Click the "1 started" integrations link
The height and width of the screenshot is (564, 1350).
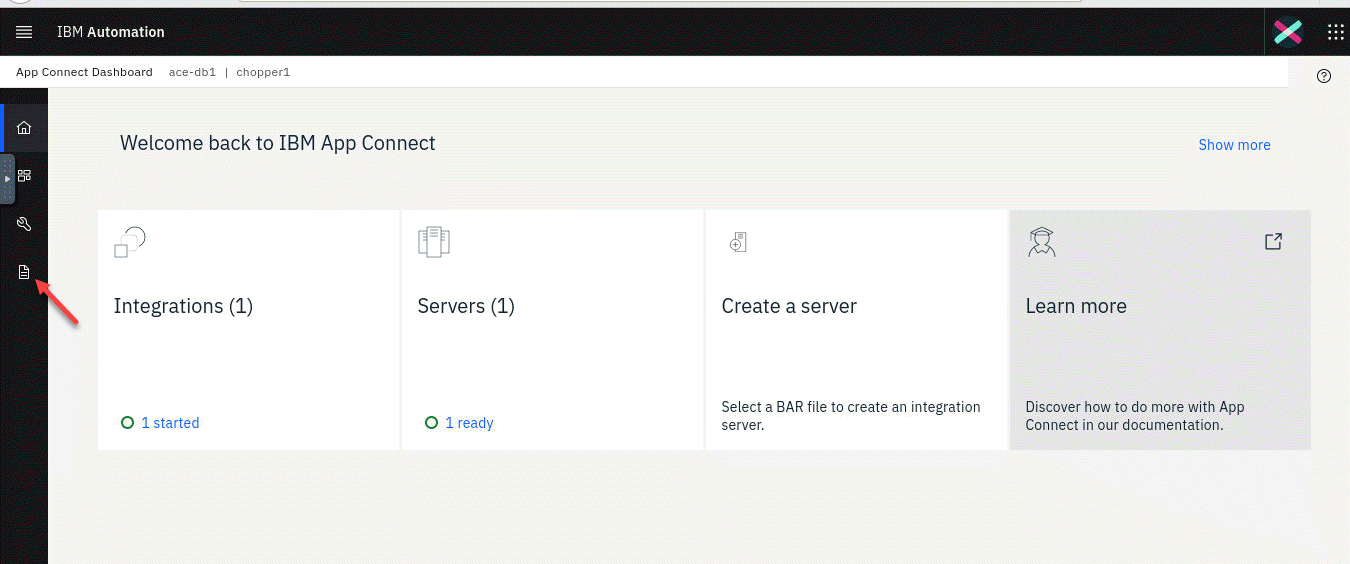pos(170,423)
